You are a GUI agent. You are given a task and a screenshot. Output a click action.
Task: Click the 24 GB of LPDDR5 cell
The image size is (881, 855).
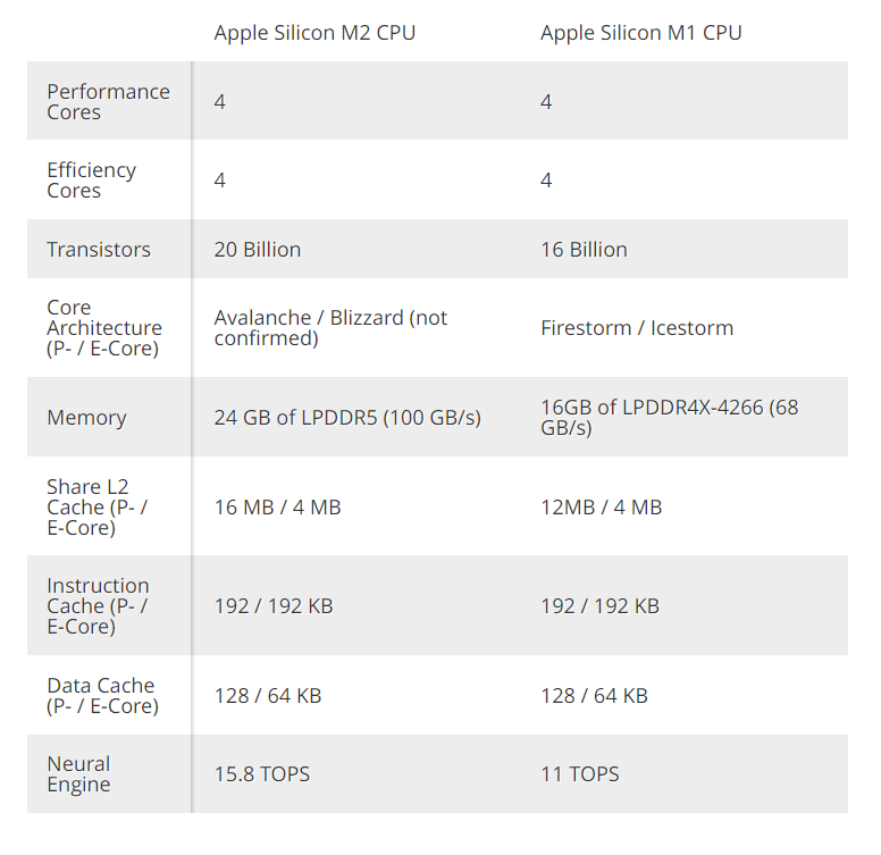(x=347, y=418)
